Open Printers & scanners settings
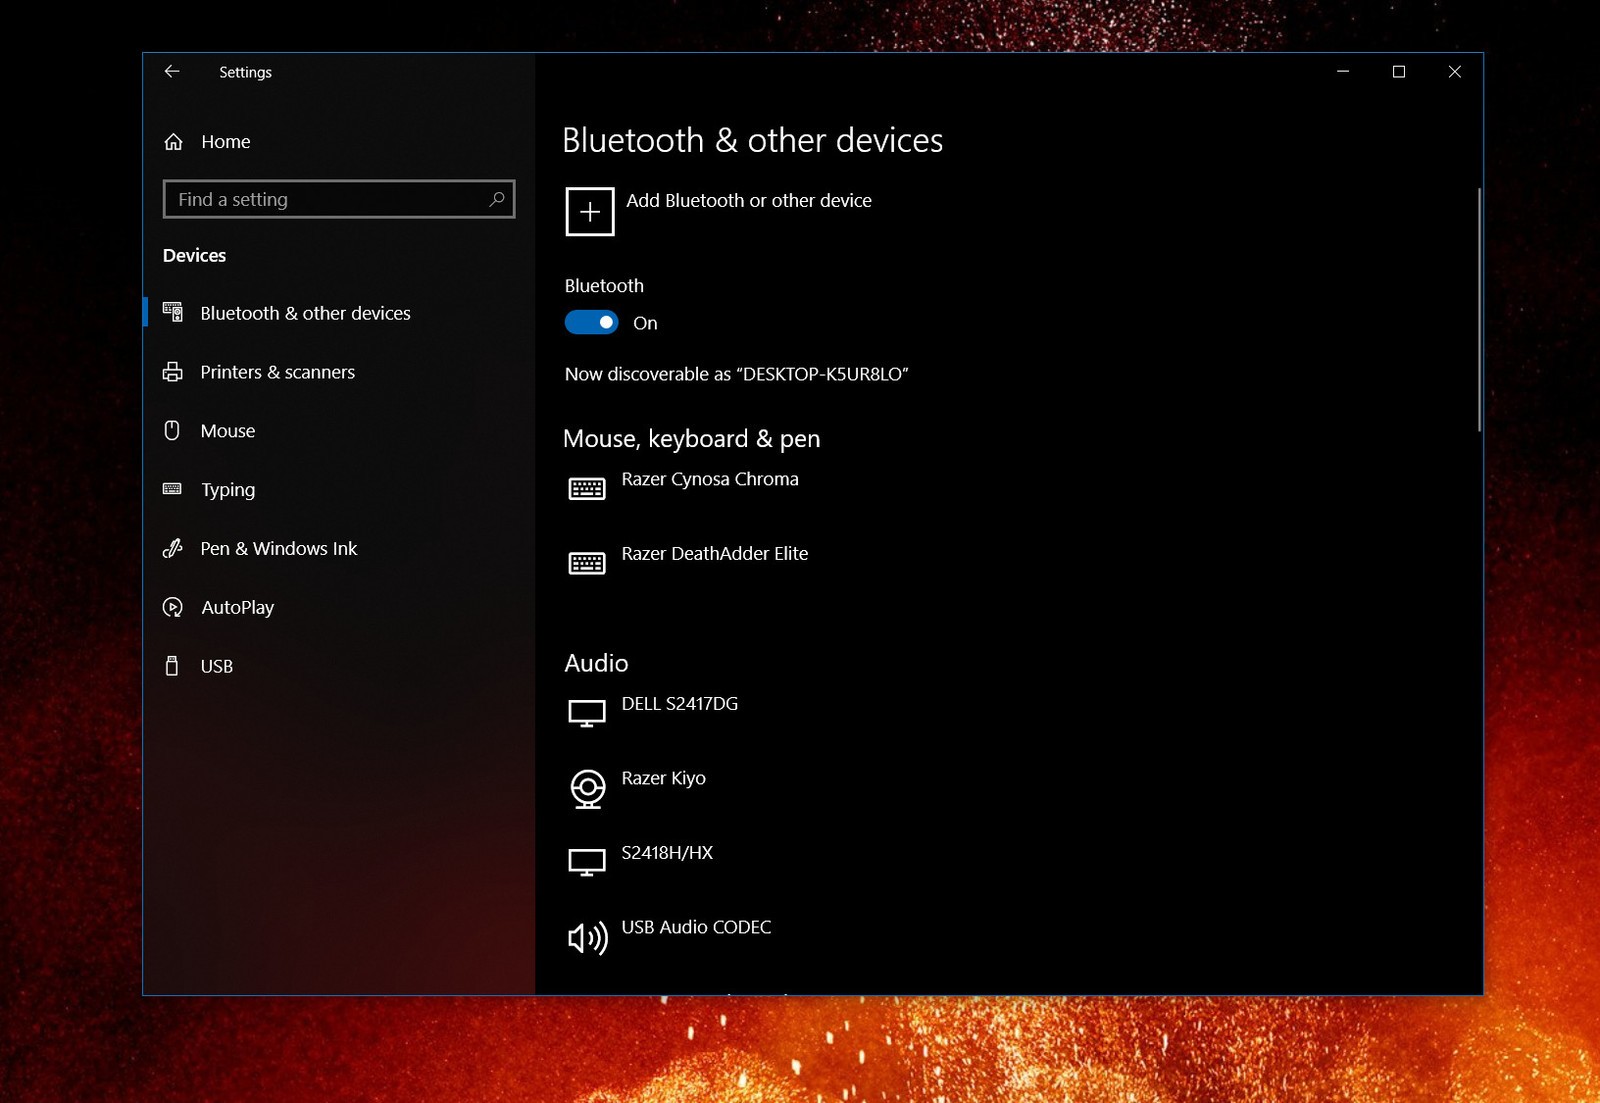Screen dimensions: 1600x1103 coord(340,372)
